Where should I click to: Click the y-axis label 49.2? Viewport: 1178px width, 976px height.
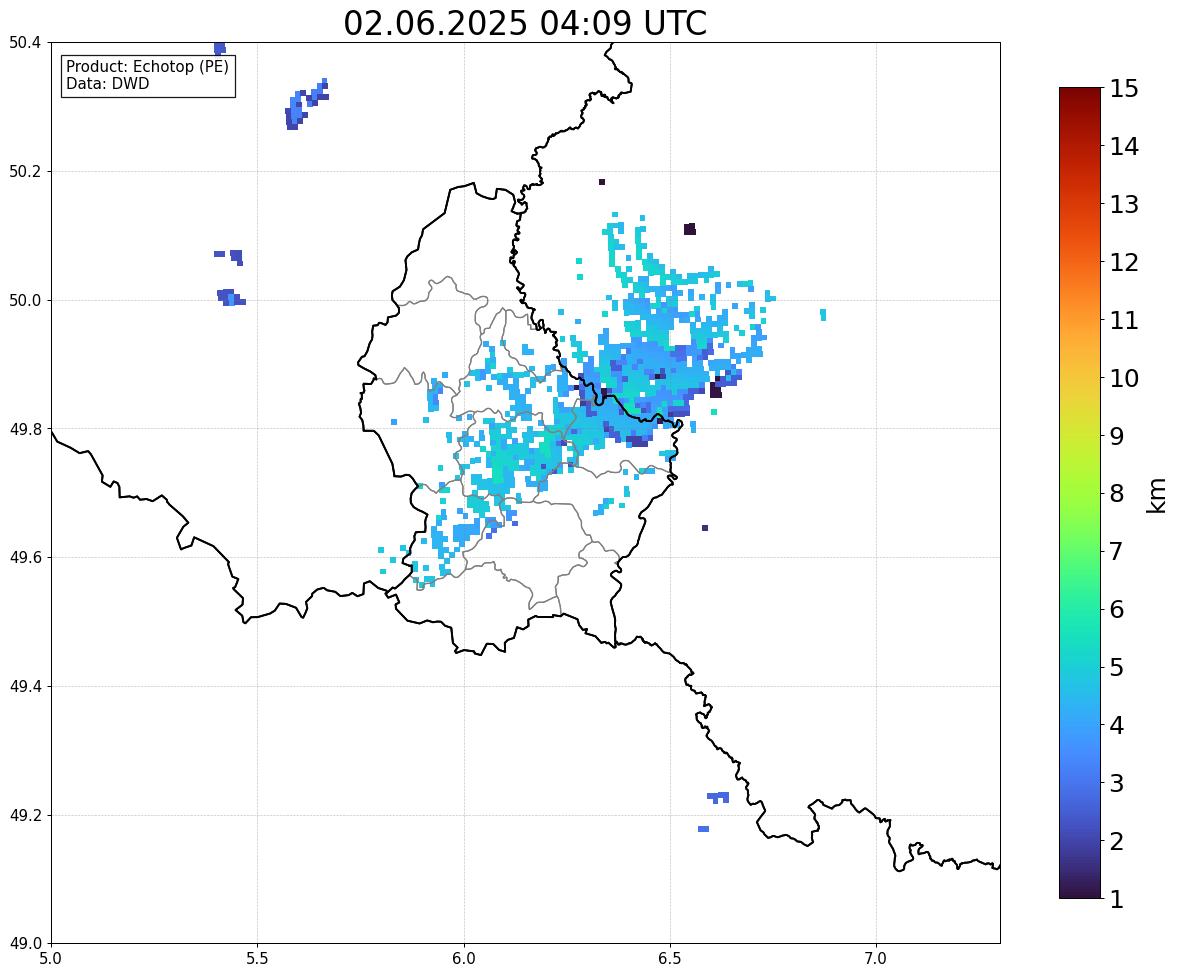pos(25,815)
